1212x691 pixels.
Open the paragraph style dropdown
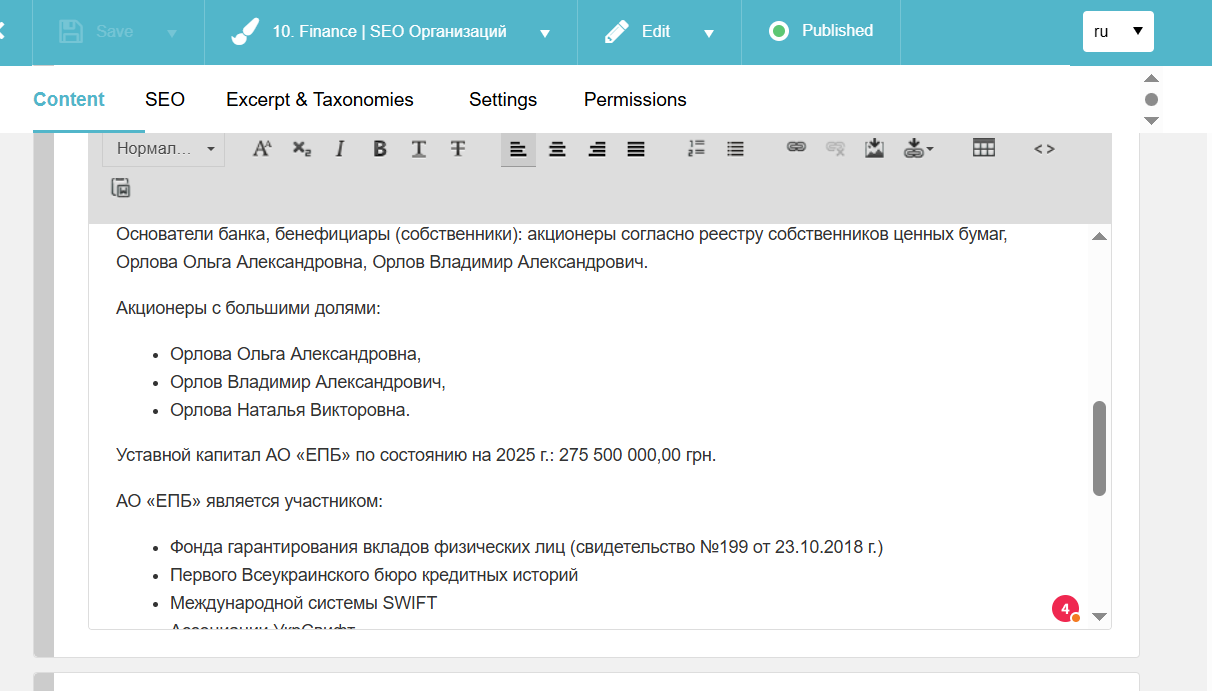coord(164,149)
